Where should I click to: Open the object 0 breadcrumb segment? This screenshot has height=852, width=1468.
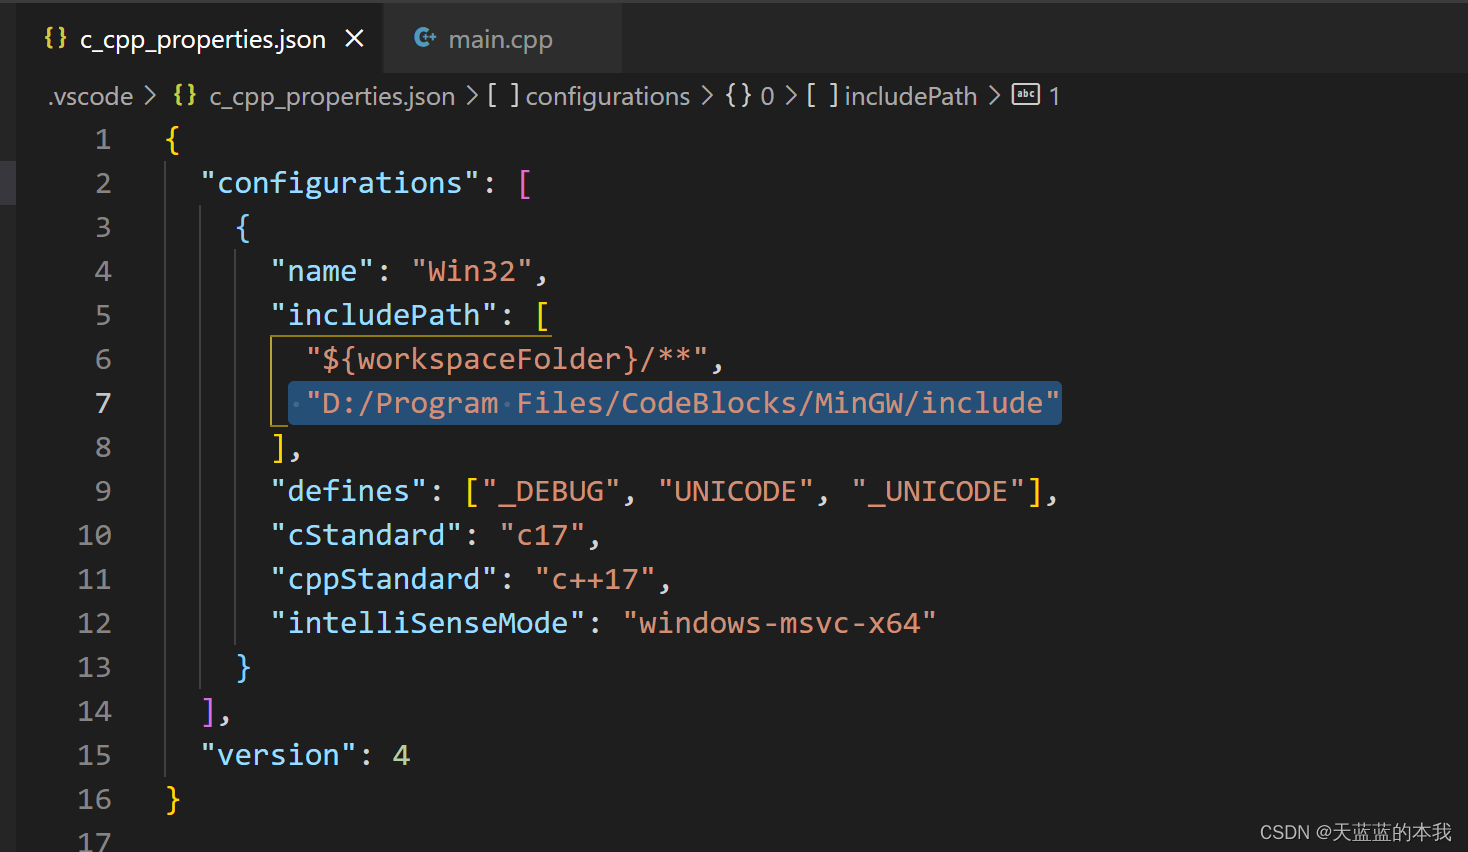click(767, 96)
